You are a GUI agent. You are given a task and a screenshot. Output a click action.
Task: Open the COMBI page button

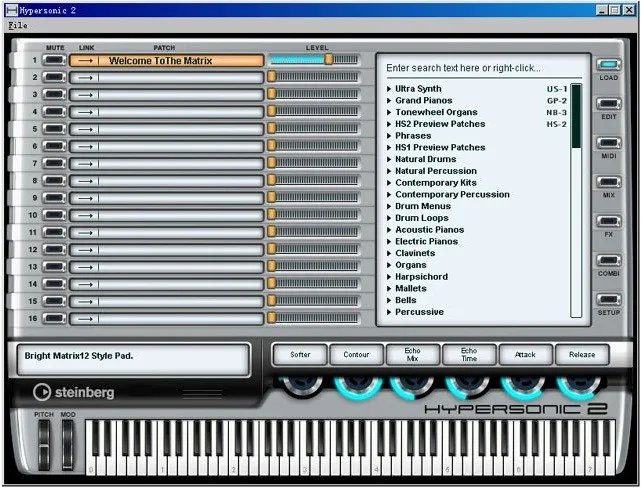pos(609,260)
